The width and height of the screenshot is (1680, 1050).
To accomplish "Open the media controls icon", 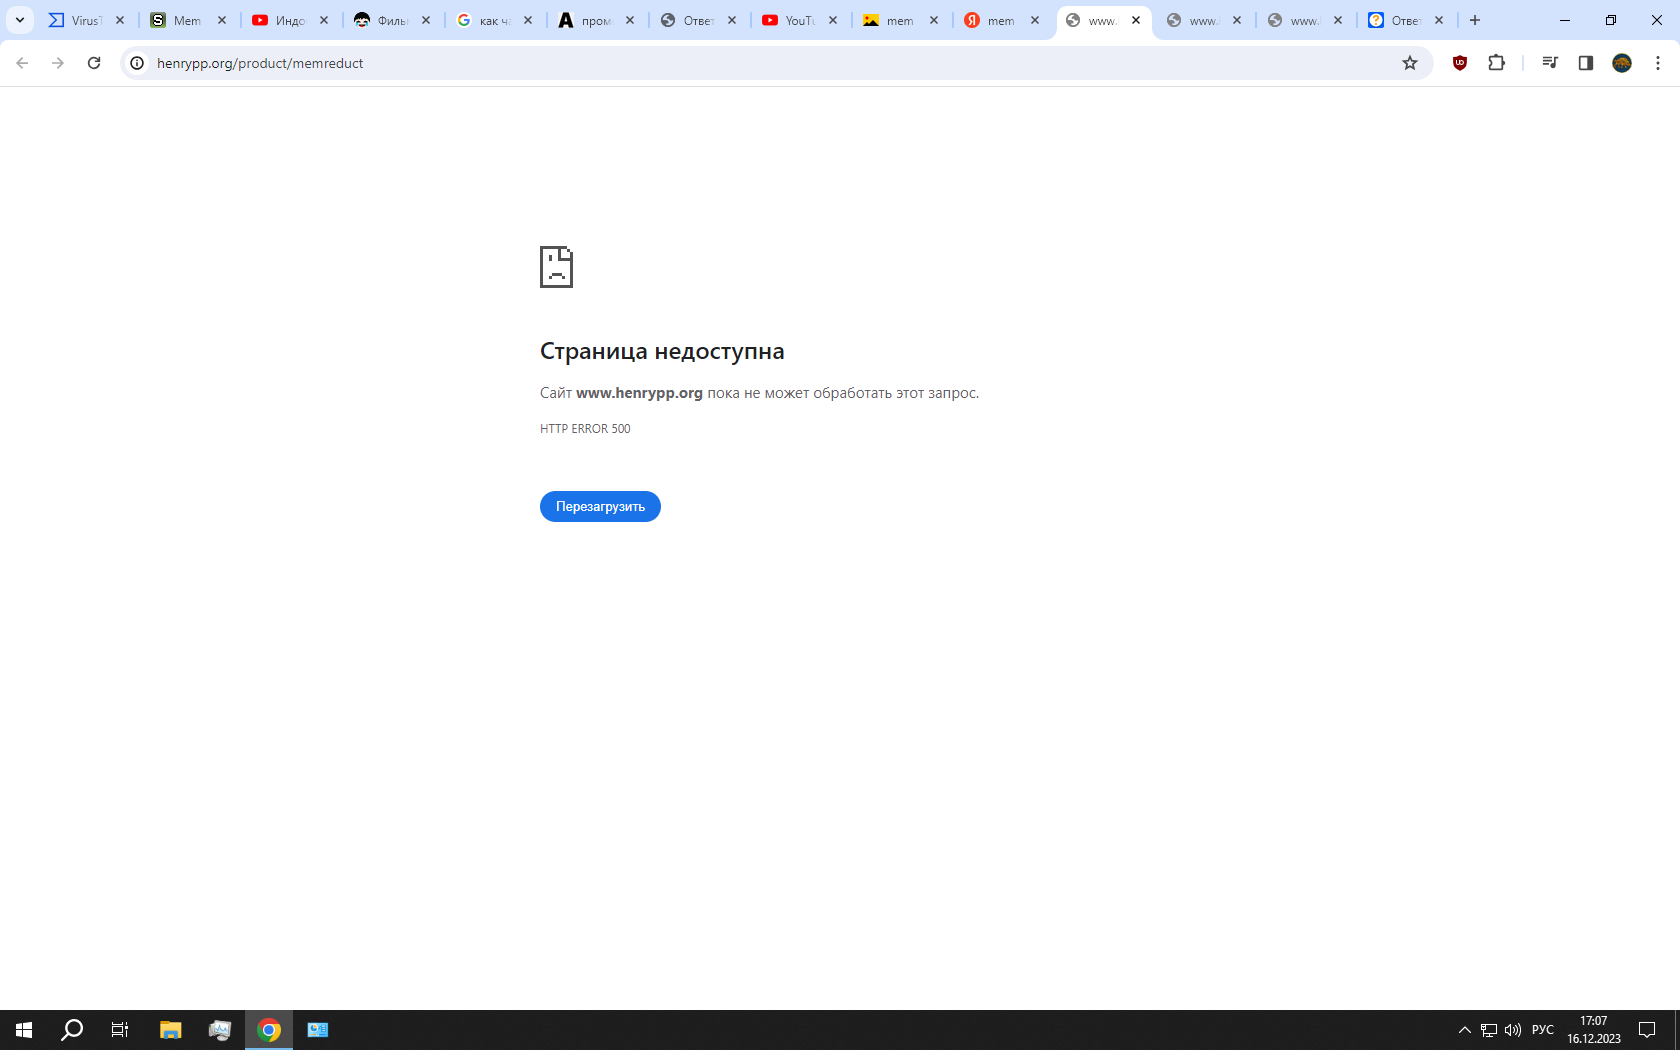I will coord(1549,63).
